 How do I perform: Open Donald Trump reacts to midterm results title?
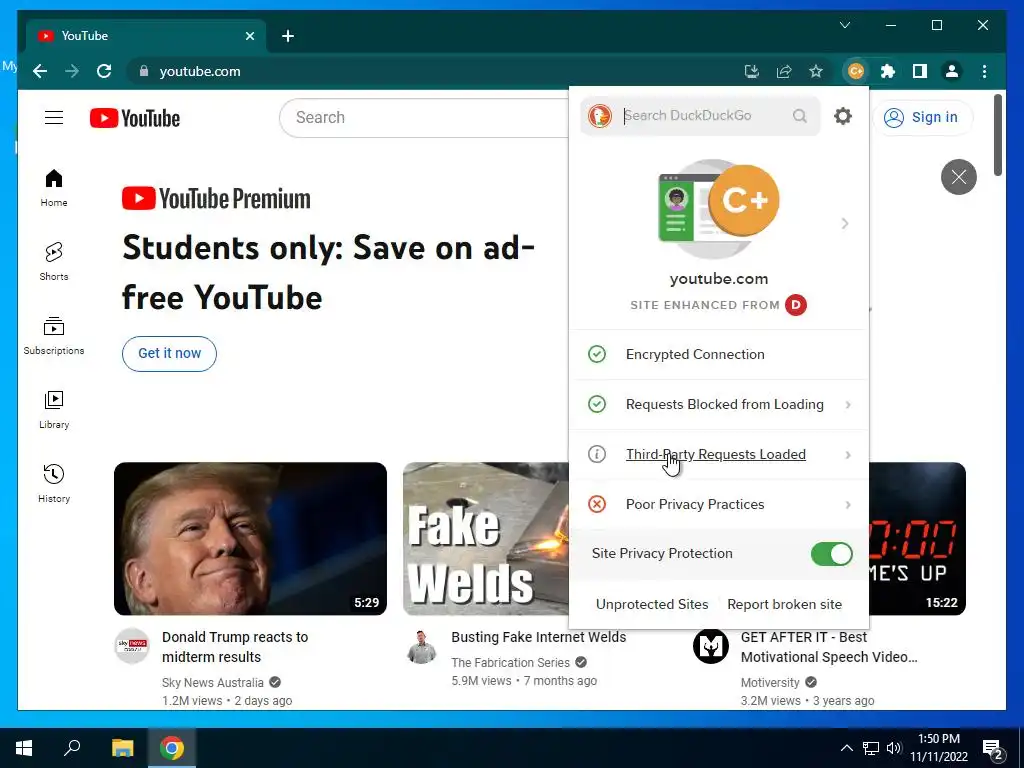tap(235, 647)
